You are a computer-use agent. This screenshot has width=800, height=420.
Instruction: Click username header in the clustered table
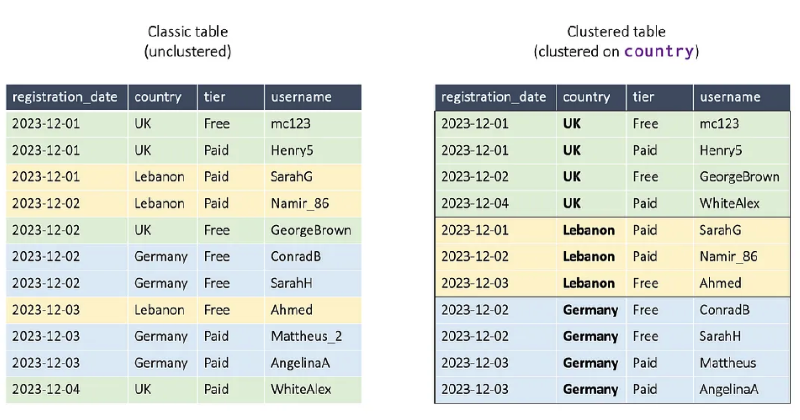coord(730,97)
